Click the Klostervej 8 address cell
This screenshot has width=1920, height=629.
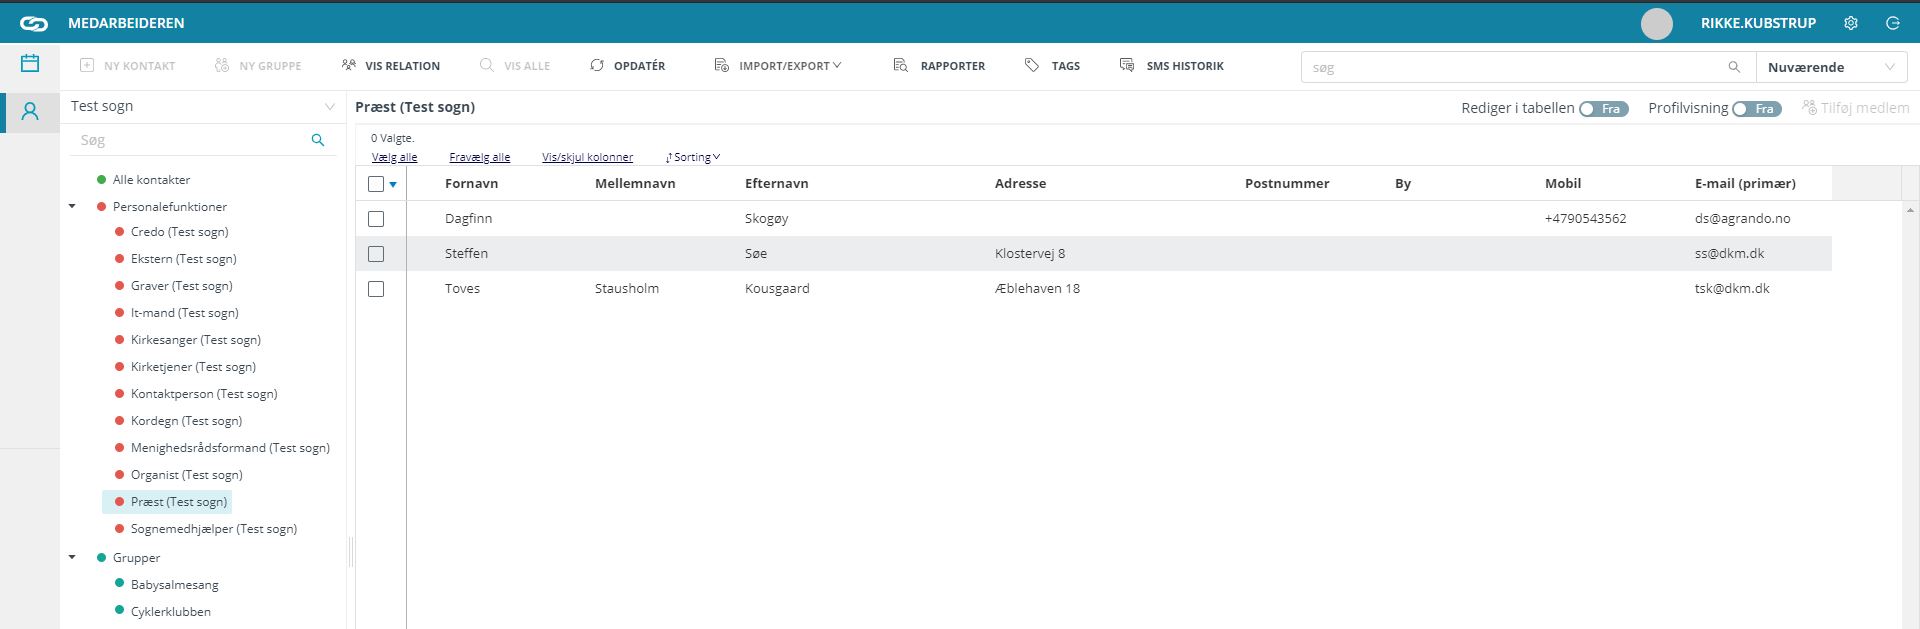1030,253
